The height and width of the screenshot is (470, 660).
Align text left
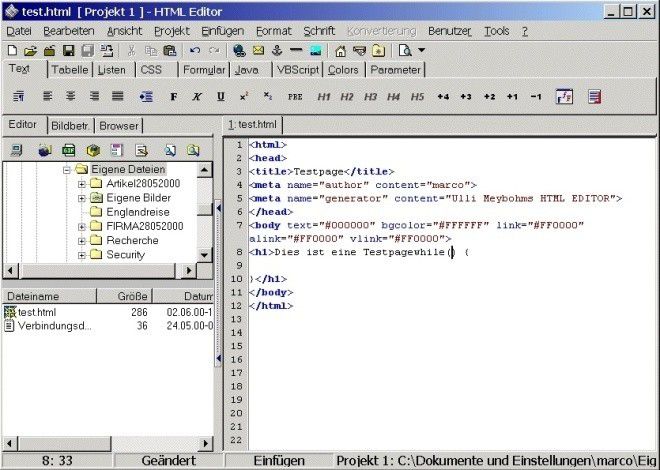(47, 96)
